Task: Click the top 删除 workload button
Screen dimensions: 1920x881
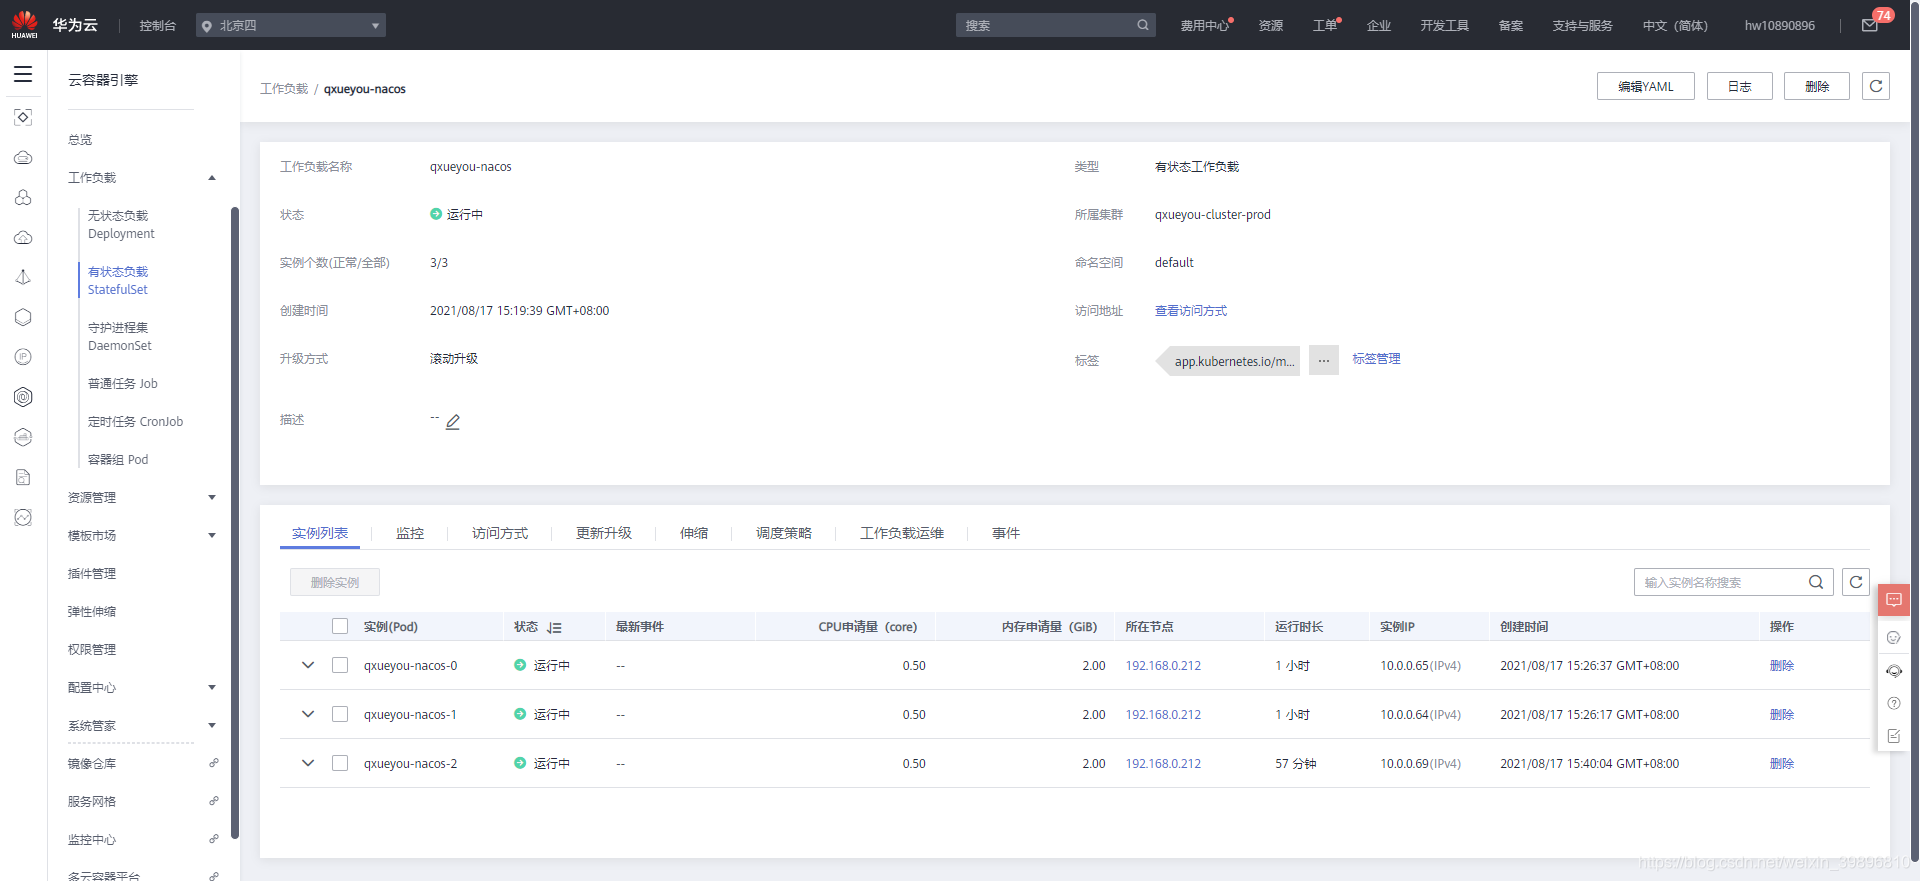Action: point(1817,86)
